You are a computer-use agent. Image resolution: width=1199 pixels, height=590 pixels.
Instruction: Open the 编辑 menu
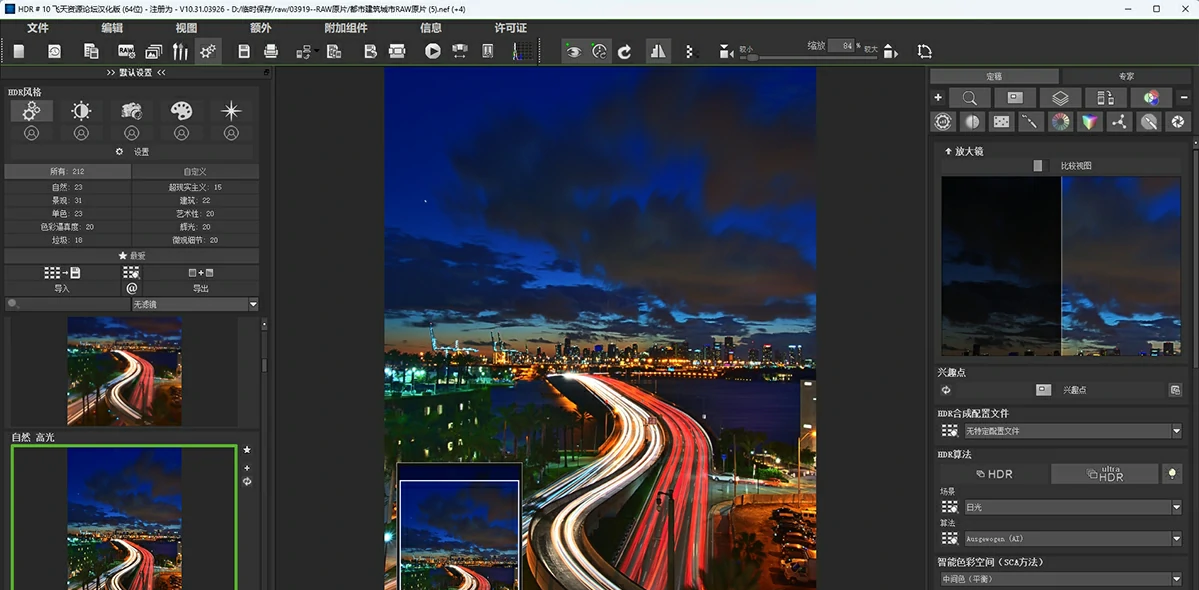point(112,28)
